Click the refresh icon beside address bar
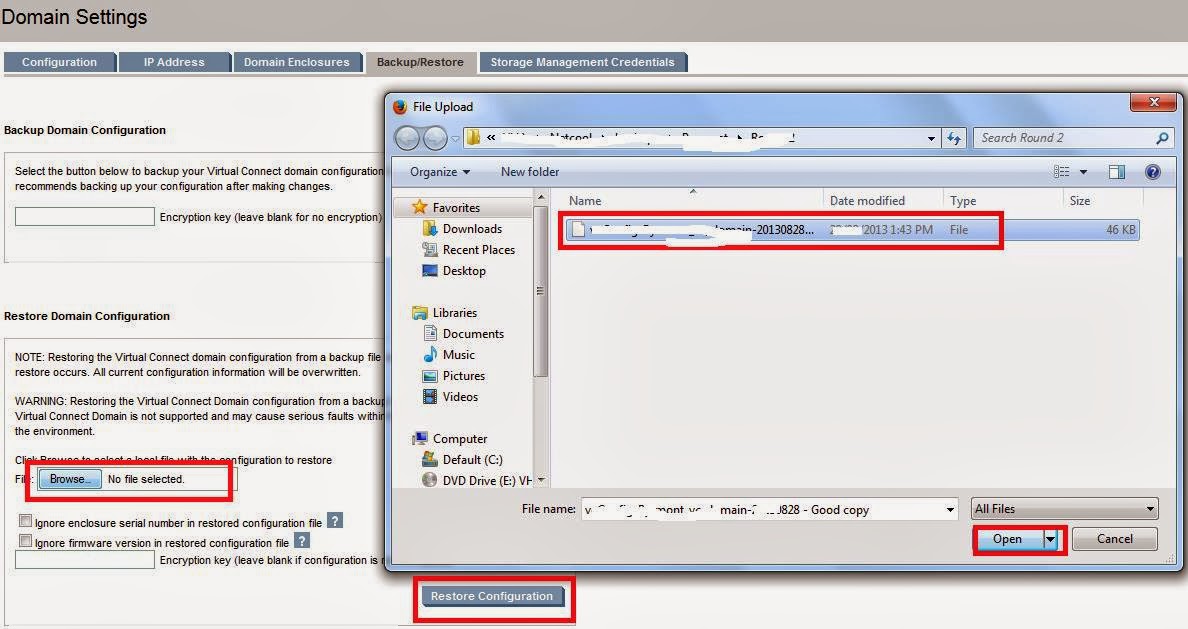This screenshot has height=629, width=1188. (954, 138)
